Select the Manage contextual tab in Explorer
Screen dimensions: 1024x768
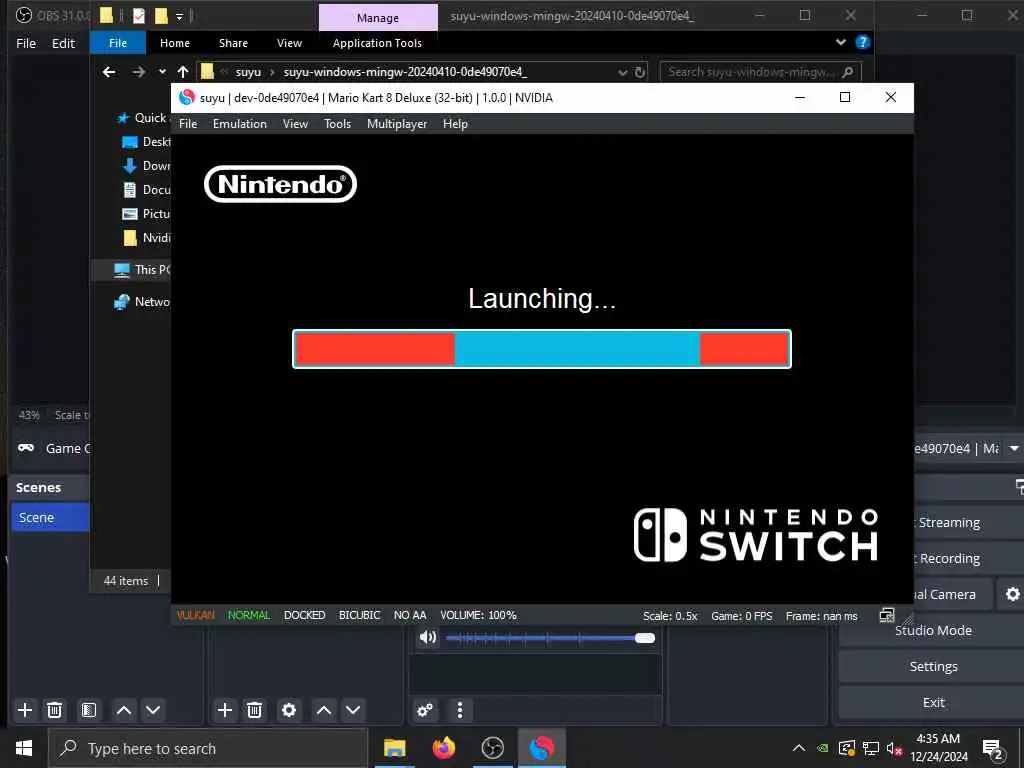(378, 18)
